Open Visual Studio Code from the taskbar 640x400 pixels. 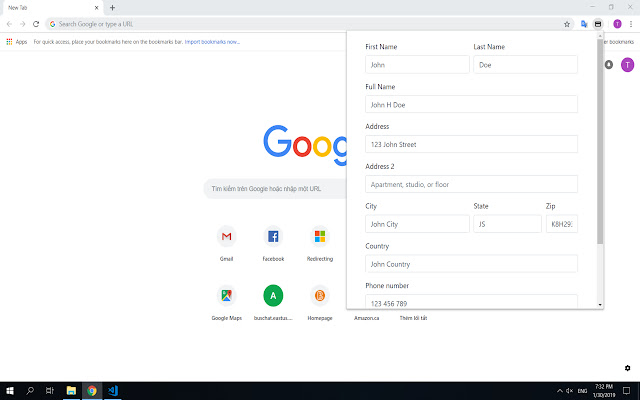click(113, 391)
